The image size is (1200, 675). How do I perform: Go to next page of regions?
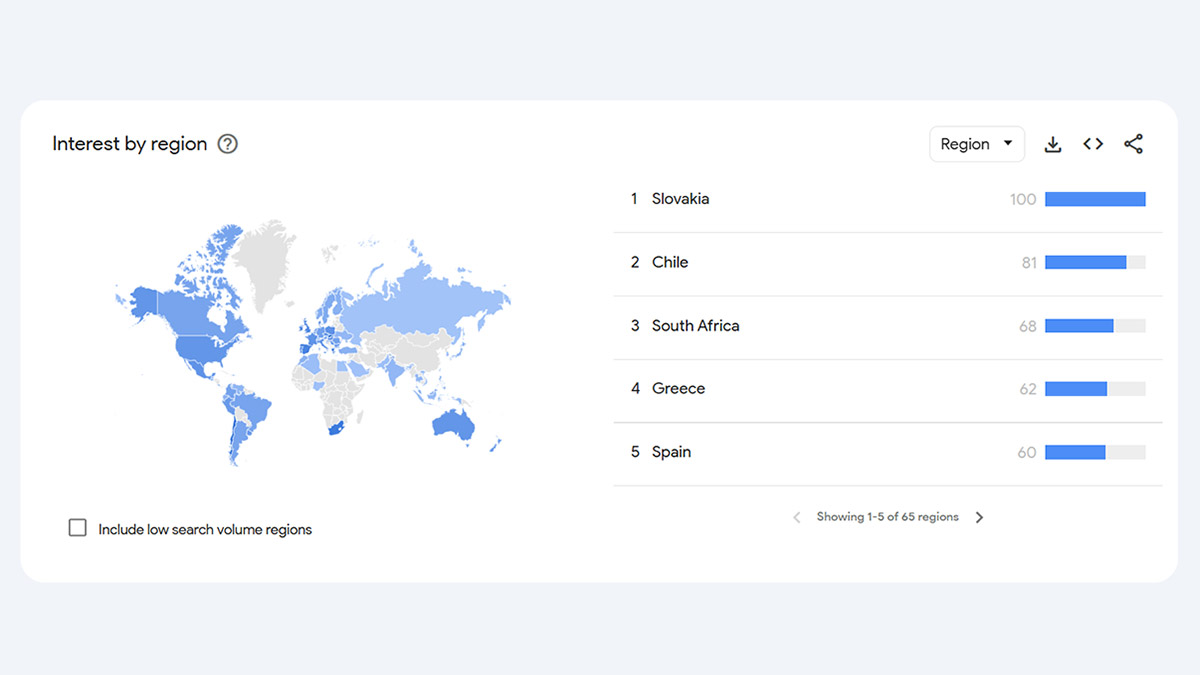tap(980, 517)
